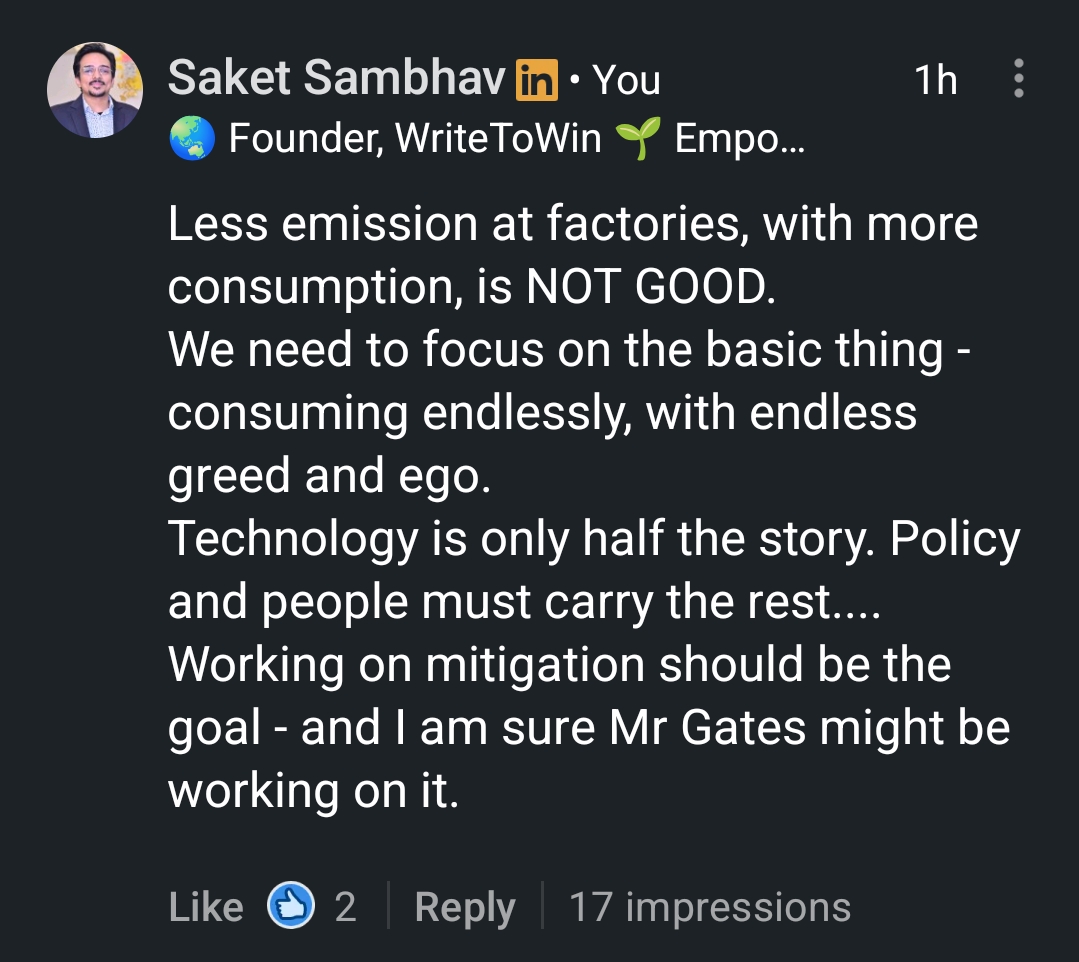The image size is (1079, 962).
Task: Click the seedling emoji in the headline
Action: click(x=636, y=140)
